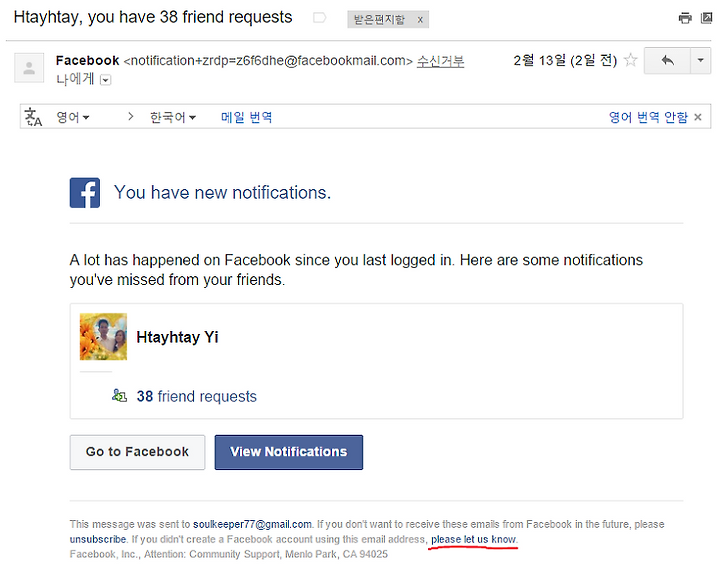Open target language 한국어 dropdown
The width and height of the screenshot is (720, 570).
(x=173, y=117)
